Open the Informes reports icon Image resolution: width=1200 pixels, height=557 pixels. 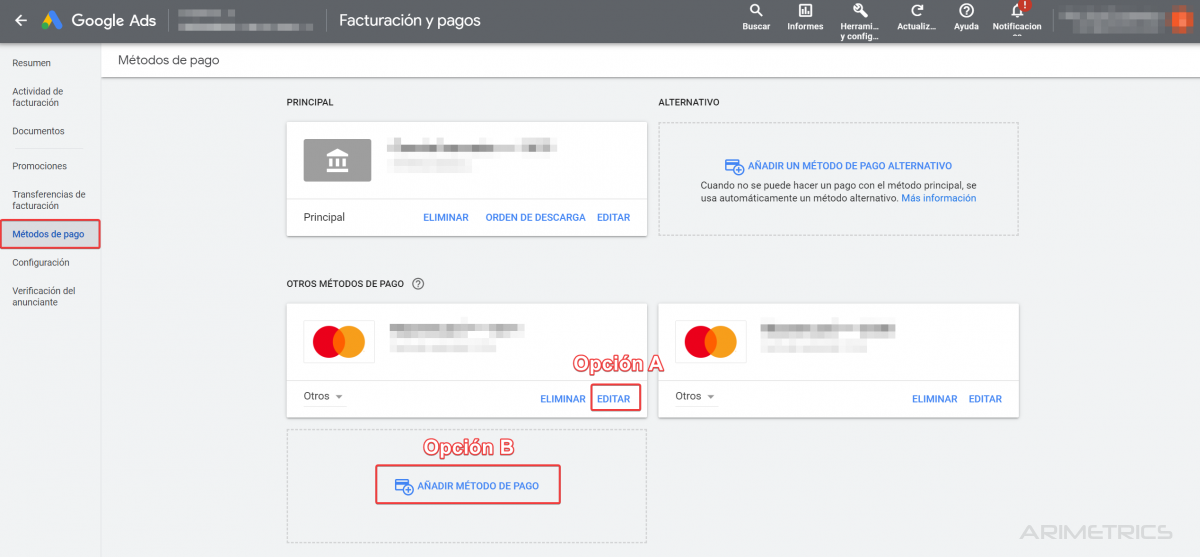click(805, 12)
